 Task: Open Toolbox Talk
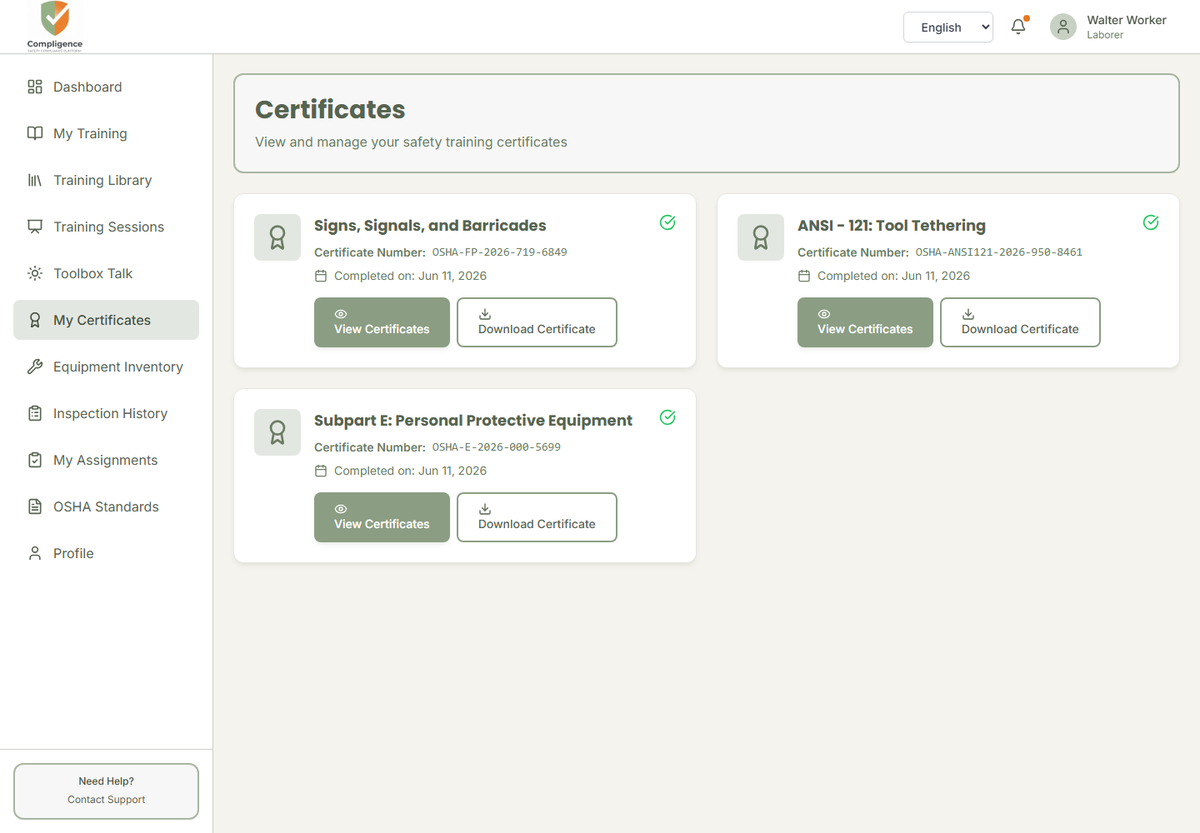(x=106, y=274)
